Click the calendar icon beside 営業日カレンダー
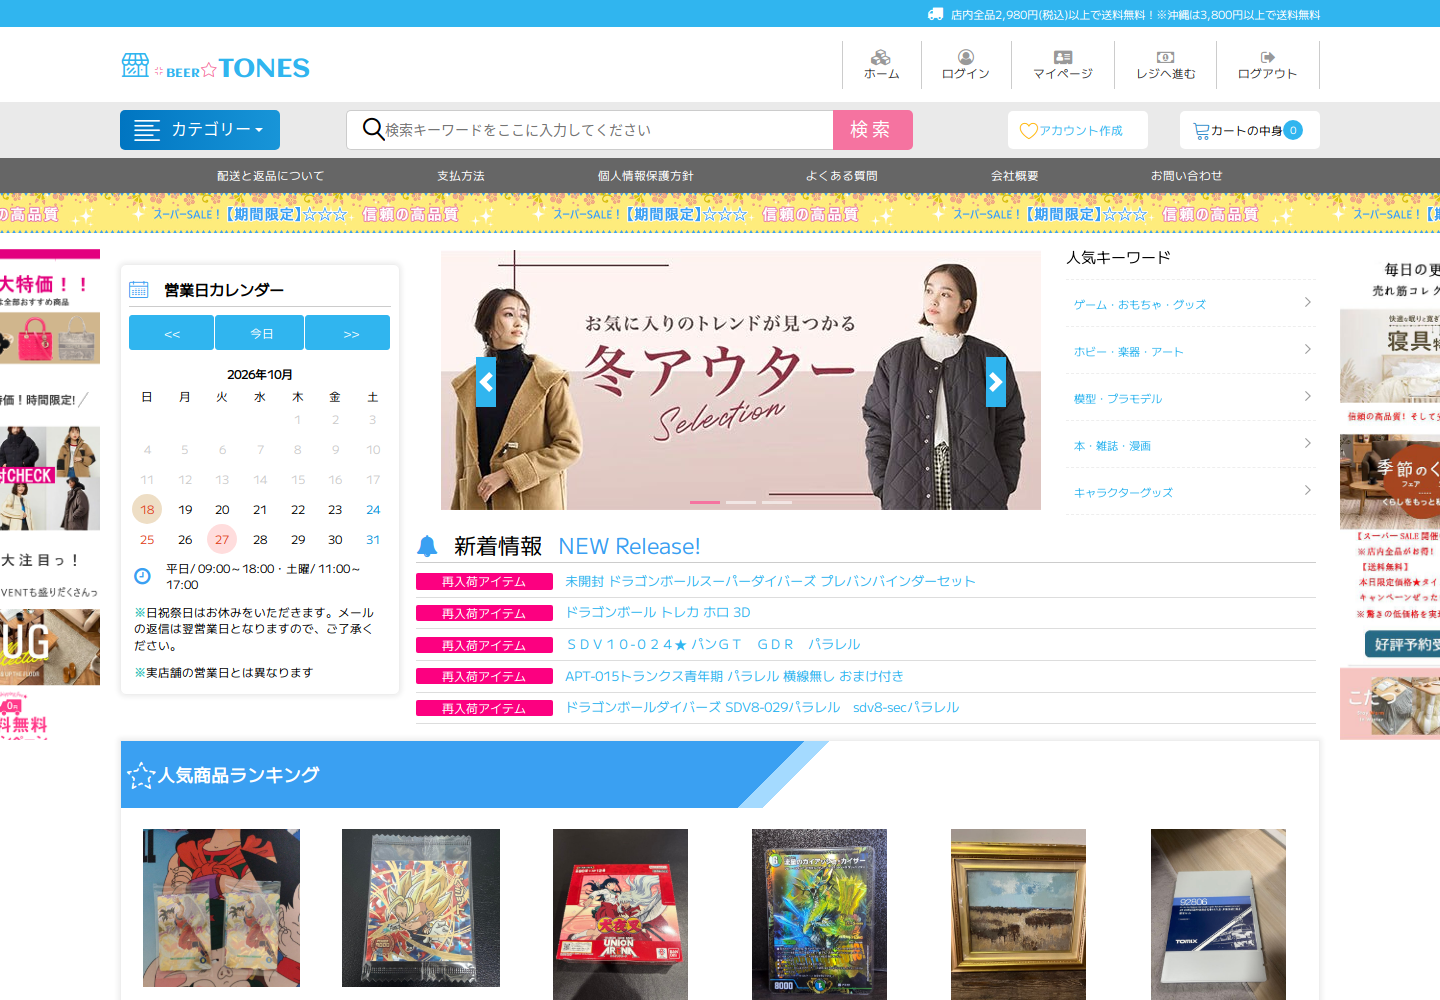Screen dimensions: 1440x1000 click(139, 290)
